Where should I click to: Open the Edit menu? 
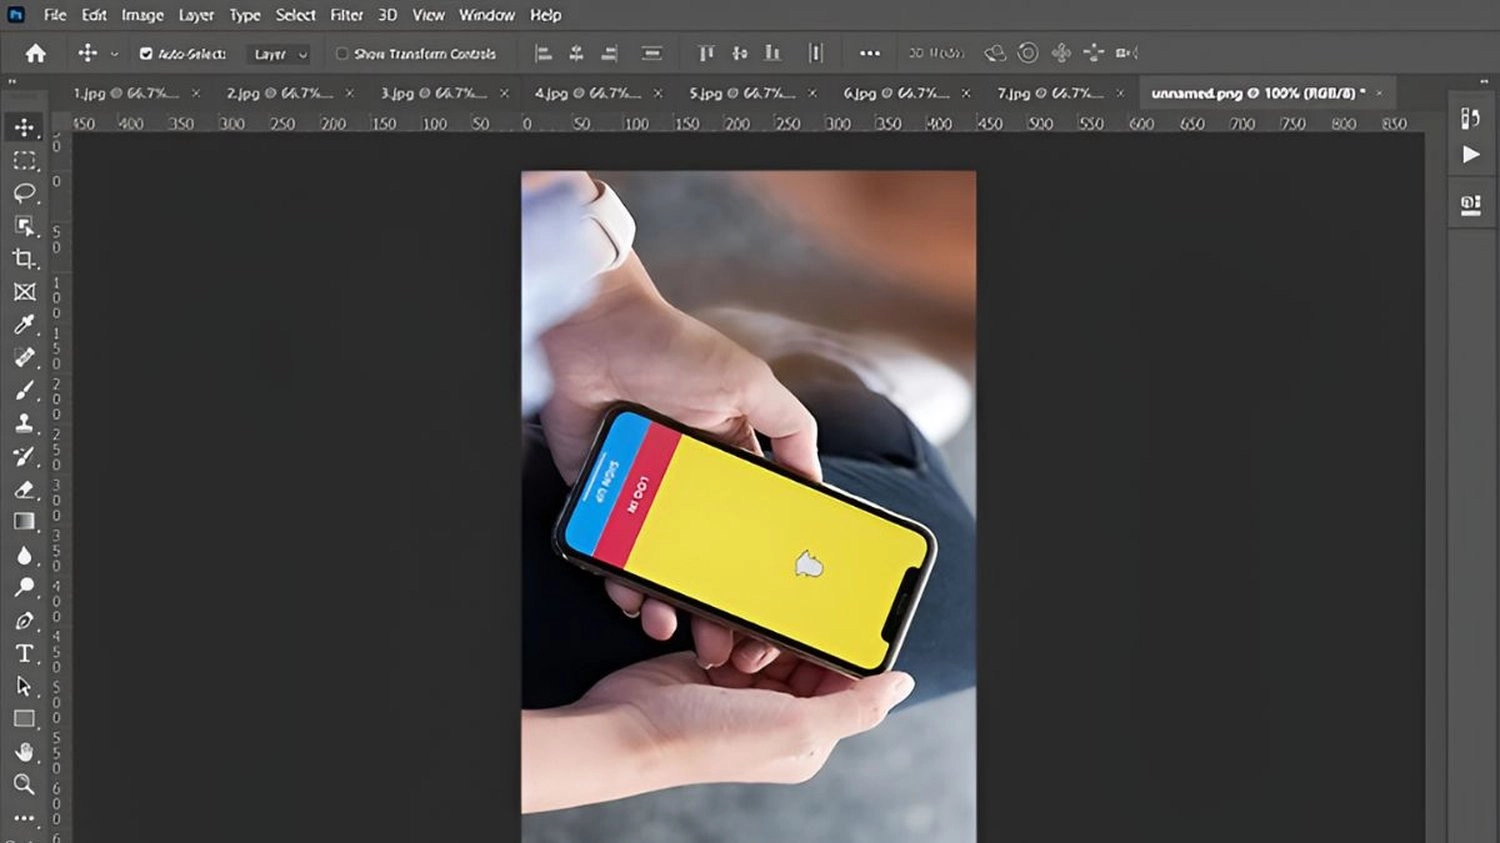pos(94,15)
